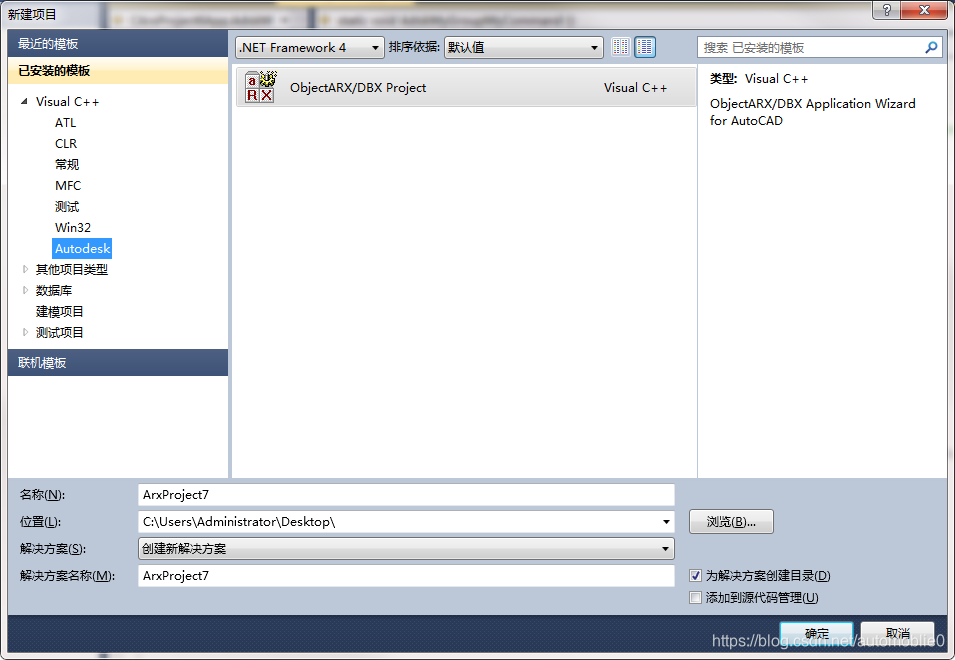Click the ObjectARX/DBX Project template name
This screenshot has height=660, width=955.
click(358, 88)
